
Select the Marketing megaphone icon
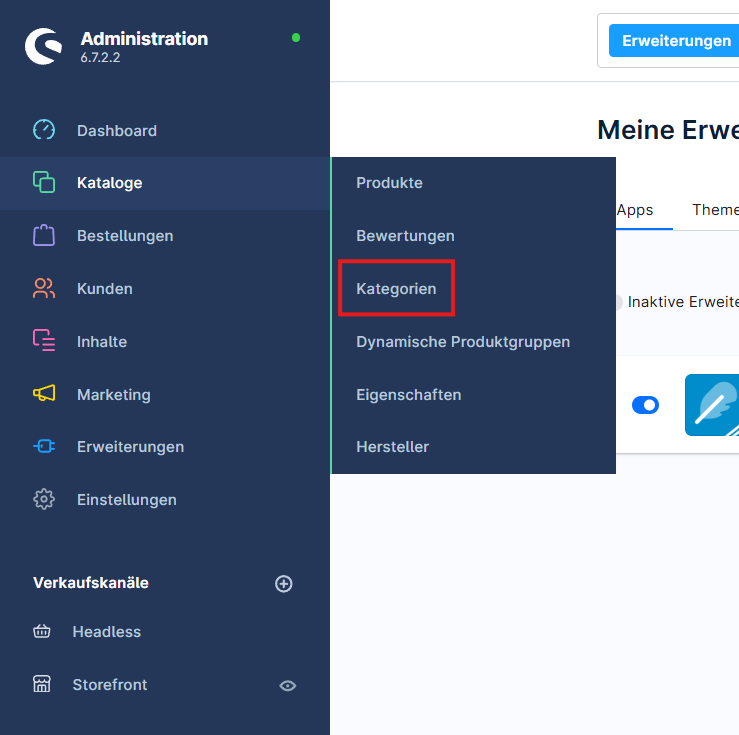44,394
